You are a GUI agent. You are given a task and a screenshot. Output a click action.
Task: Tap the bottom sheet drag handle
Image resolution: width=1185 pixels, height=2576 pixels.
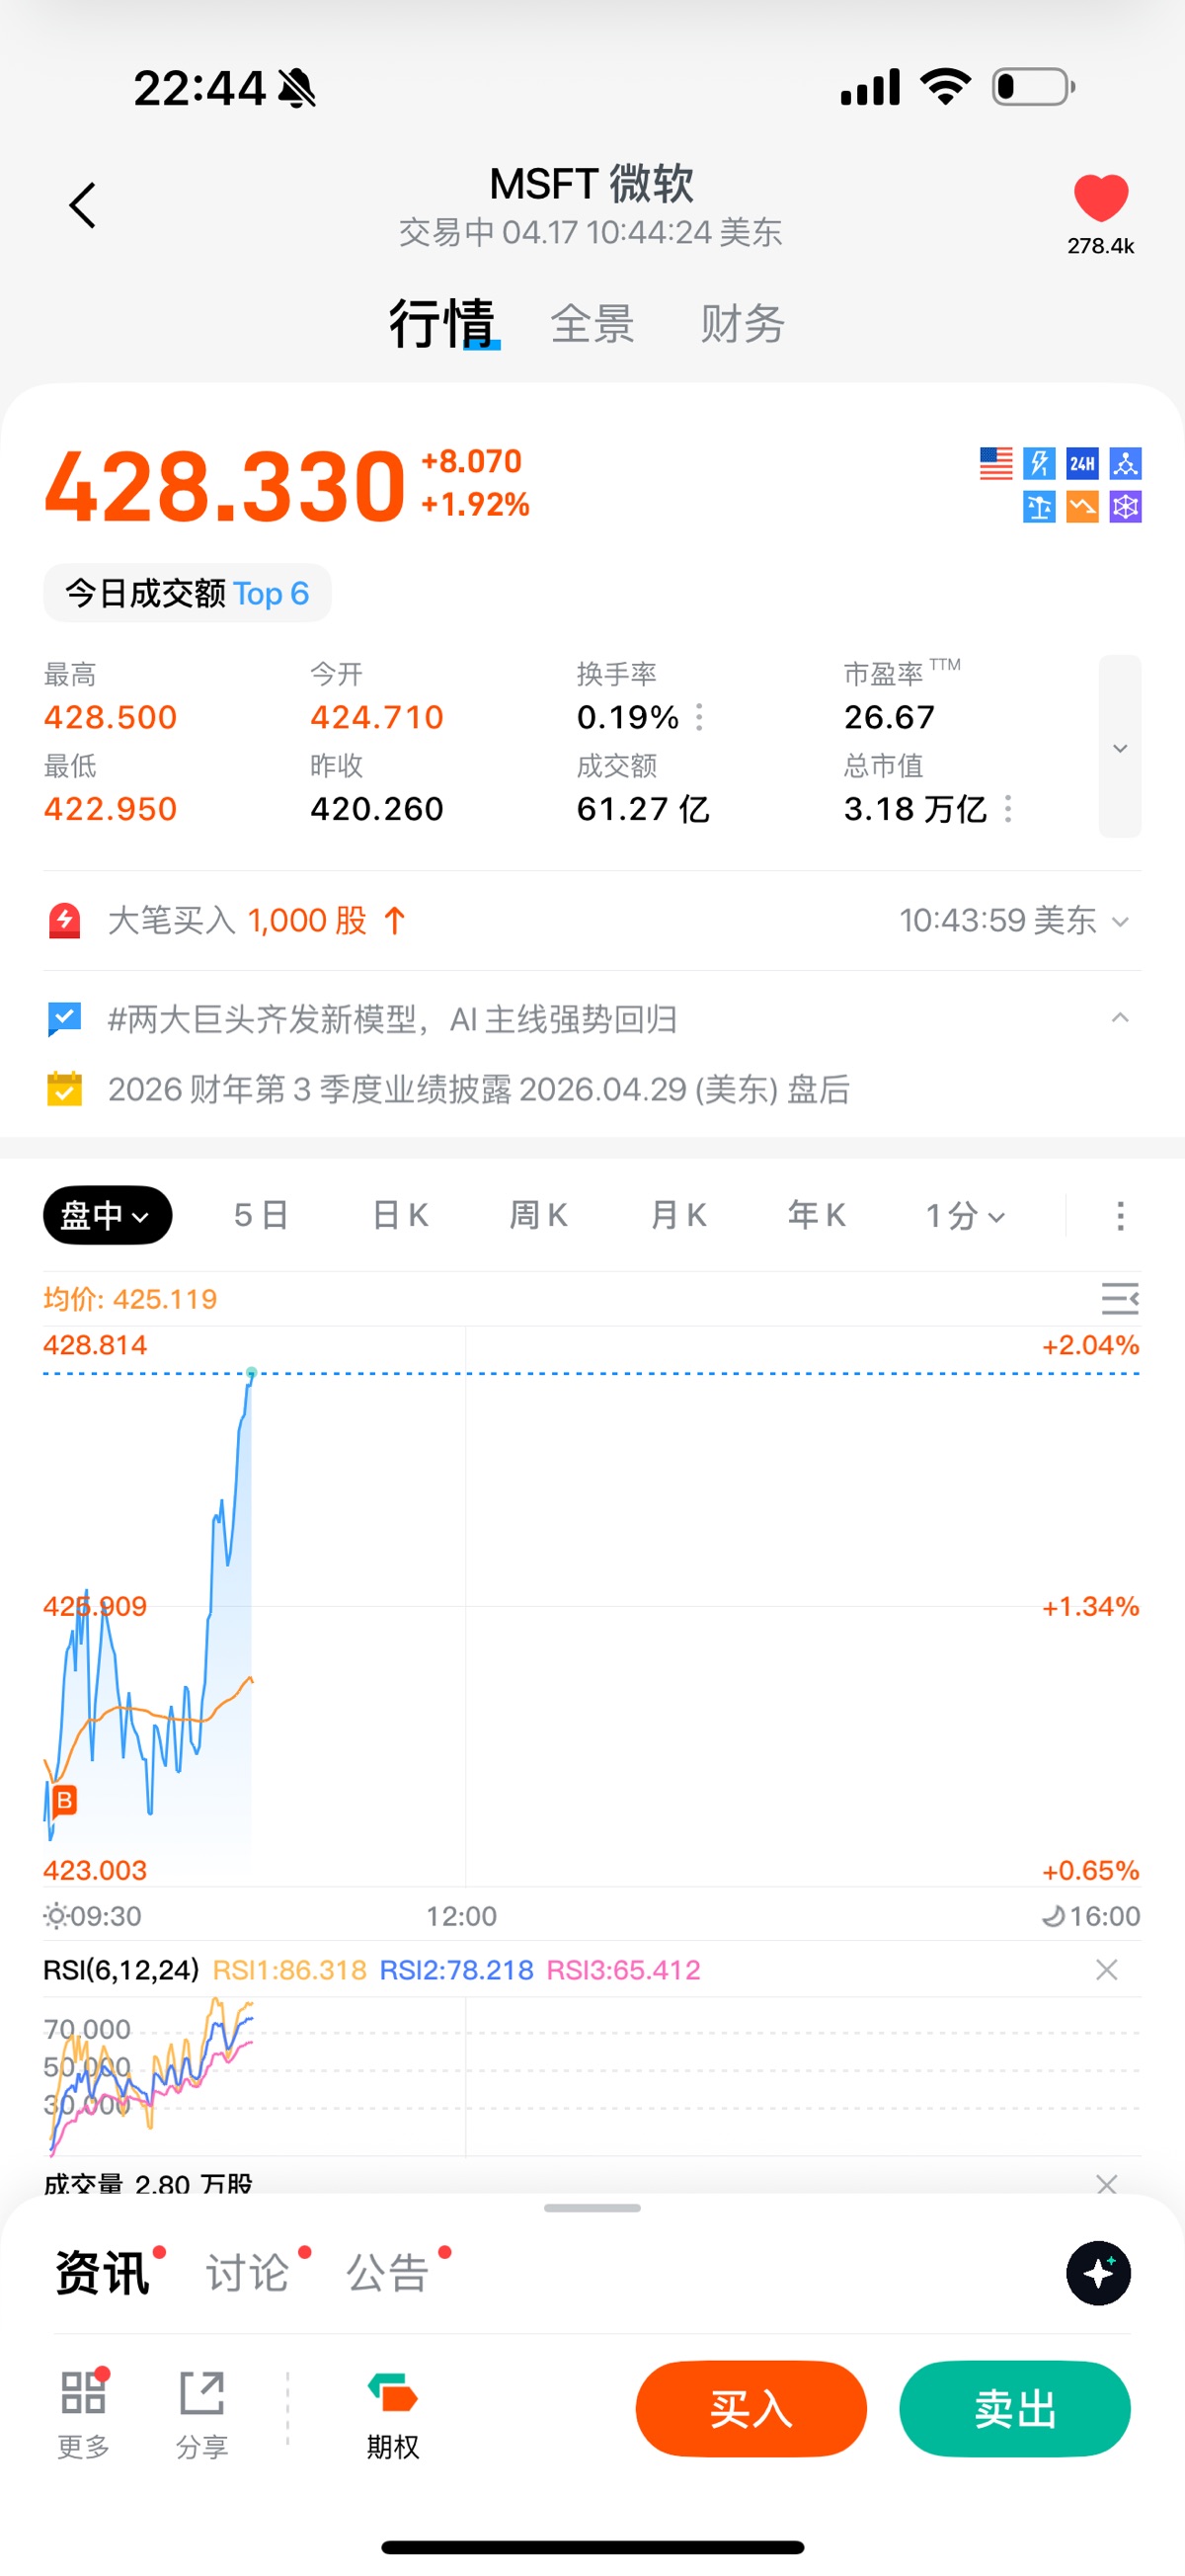coord(592,2207)
